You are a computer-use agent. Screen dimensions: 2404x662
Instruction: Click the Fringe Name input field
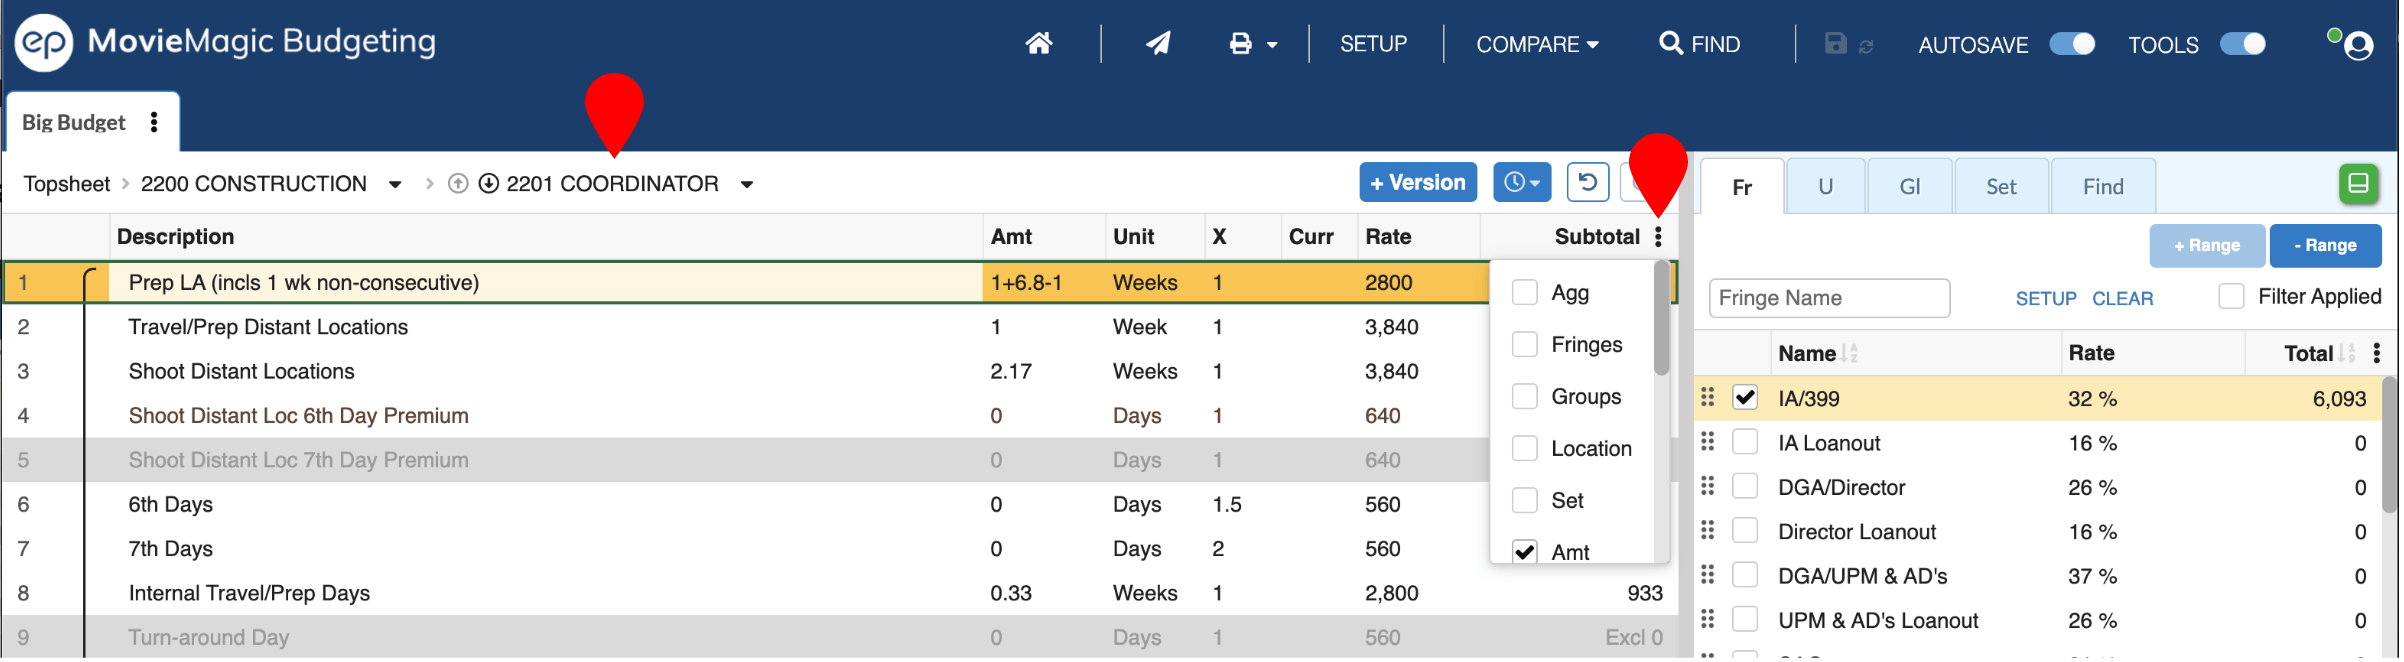coord(1828,298)
